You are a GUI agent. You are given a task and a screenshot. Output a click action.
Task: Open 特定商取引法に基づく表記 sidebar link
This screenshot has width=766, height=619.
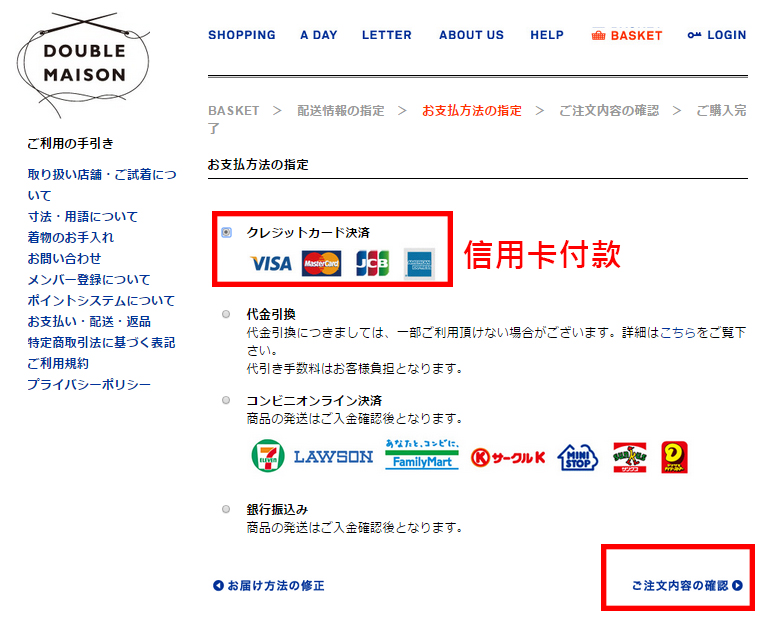(101, 342)
